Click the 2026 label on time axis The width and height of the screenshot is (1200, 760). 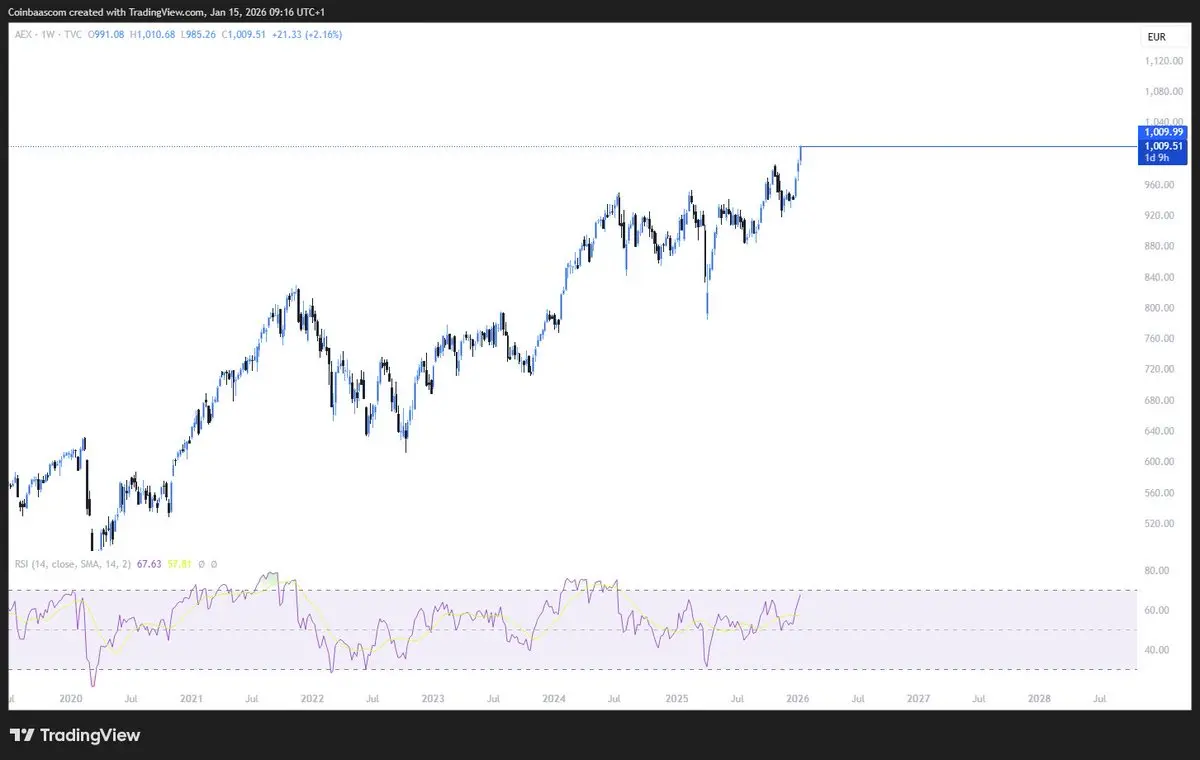coord(797,697)
